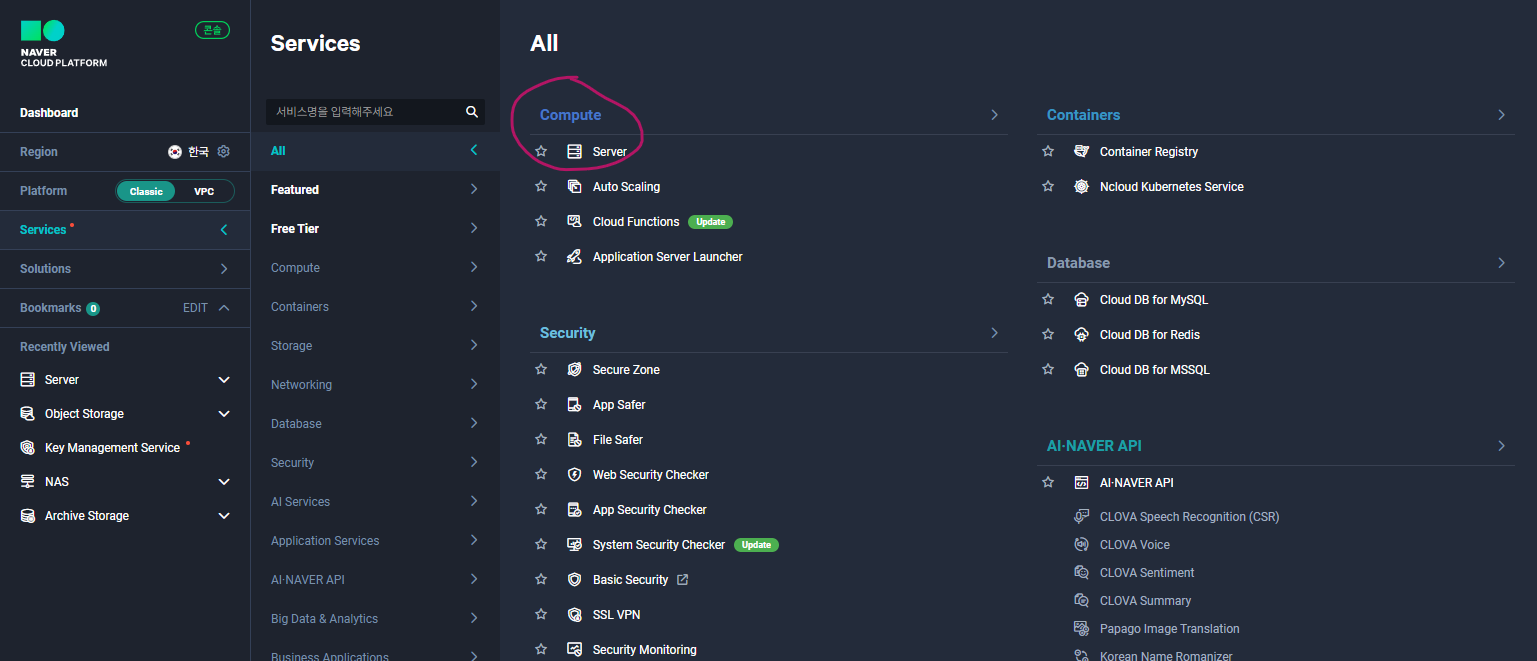Open Region settings gear icon
This screenshot has width=1537, height=661.
click(224, 152)
